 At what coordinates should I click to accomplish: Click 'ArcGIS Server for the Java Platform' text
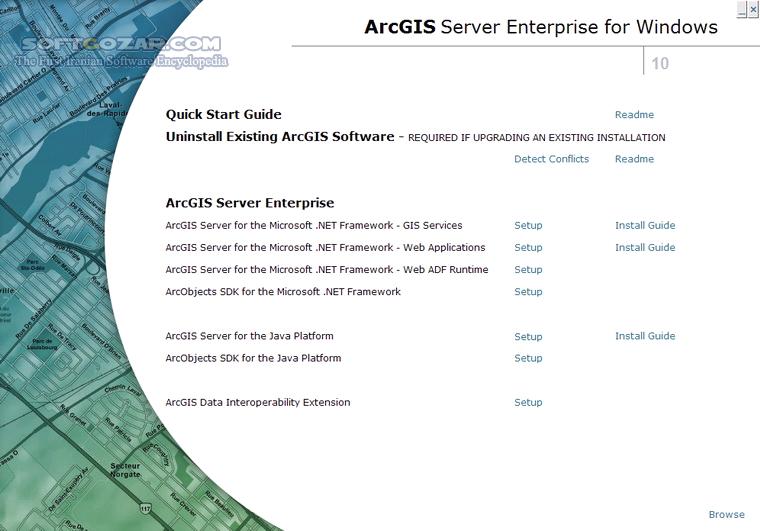(x=249, y=336)
